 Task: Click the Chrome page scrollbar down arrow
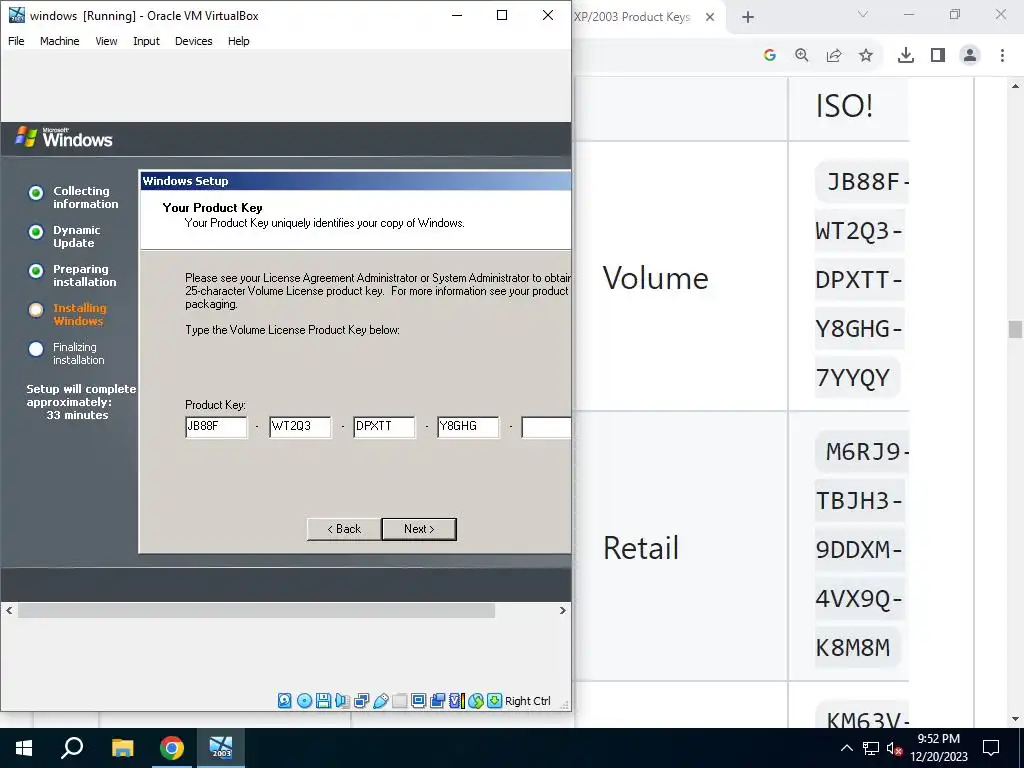(1015, 720)
